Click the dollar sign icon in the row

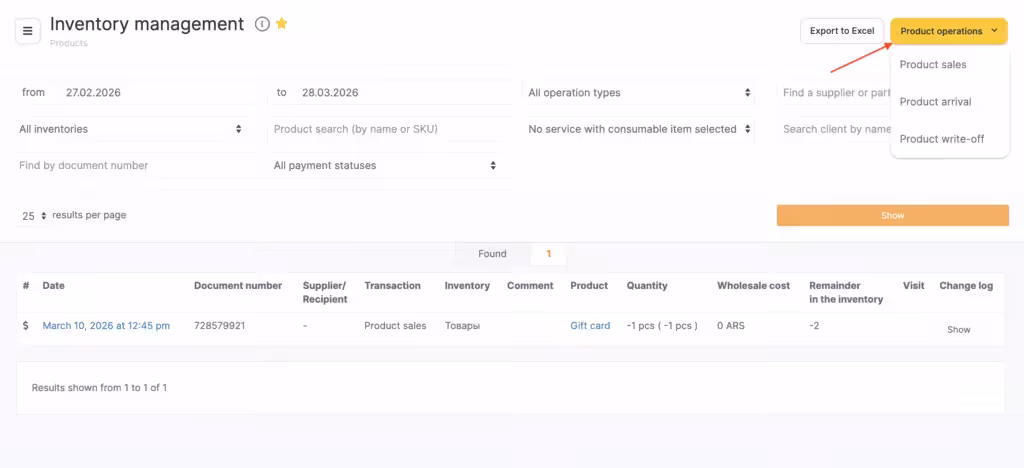pyautogui.click(x=25, y=326)
